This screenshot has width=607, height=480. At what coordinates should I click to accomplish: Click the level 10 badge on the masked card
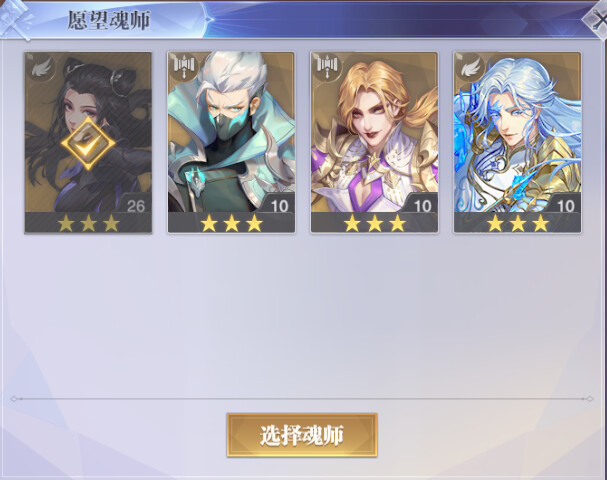pos(279,206)
